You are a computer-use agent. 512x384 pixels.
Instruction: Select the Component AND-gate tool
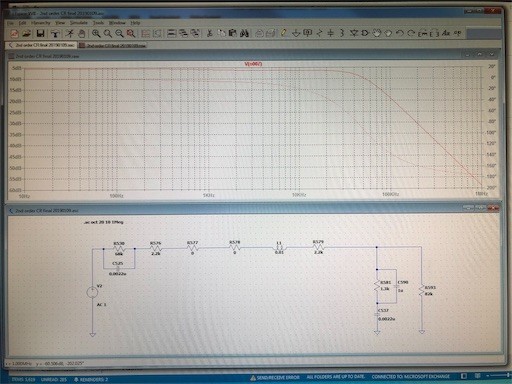pyautogui.click(x=365, y=33)
